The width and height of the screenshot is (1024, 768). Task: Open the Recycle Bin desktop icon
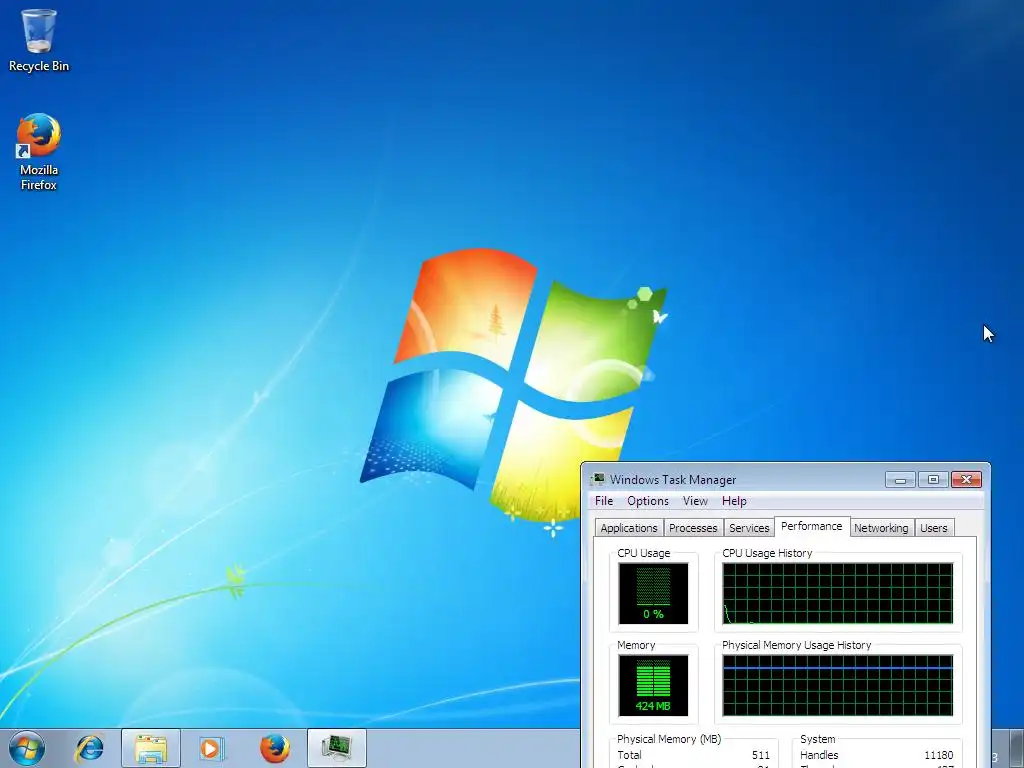(39, 40)
